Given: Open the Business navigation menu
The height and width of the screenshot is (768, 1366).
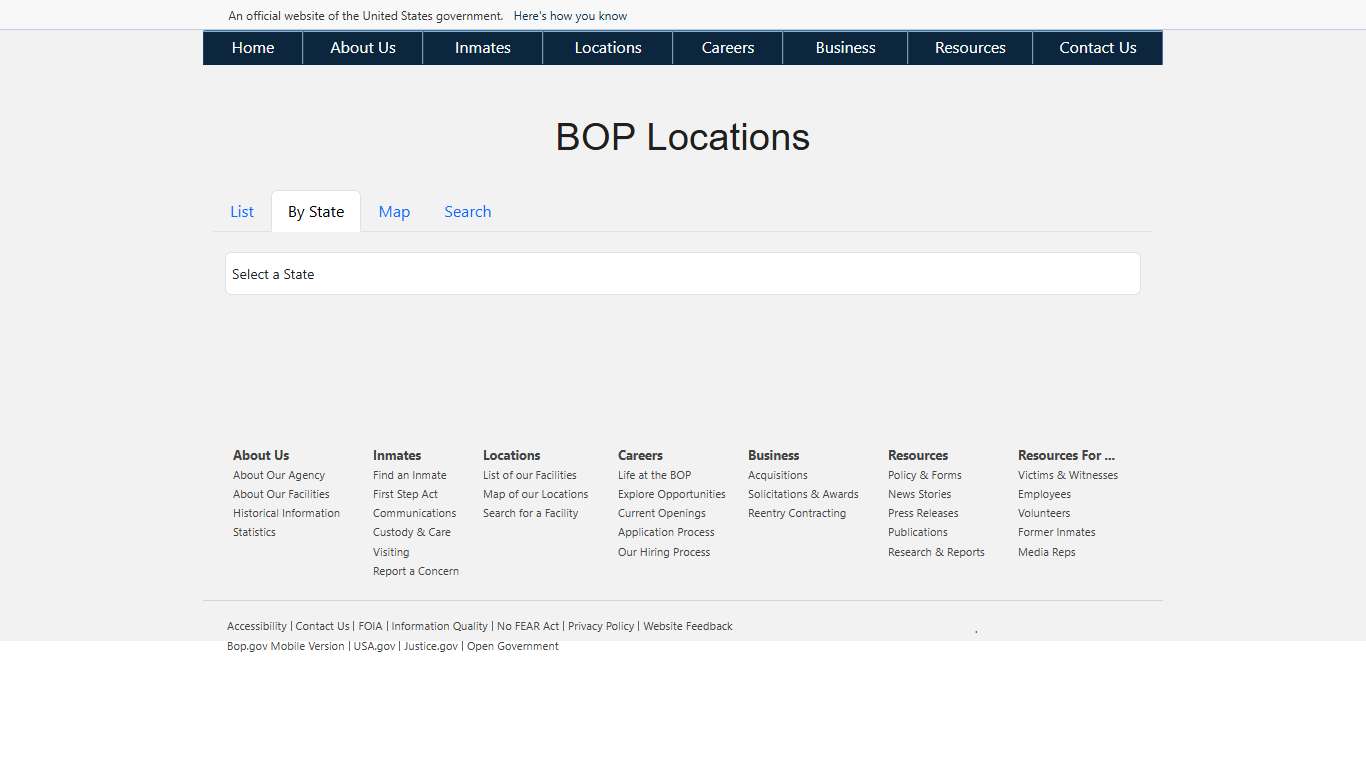Looking at the screenshot, I should [845, 47].
